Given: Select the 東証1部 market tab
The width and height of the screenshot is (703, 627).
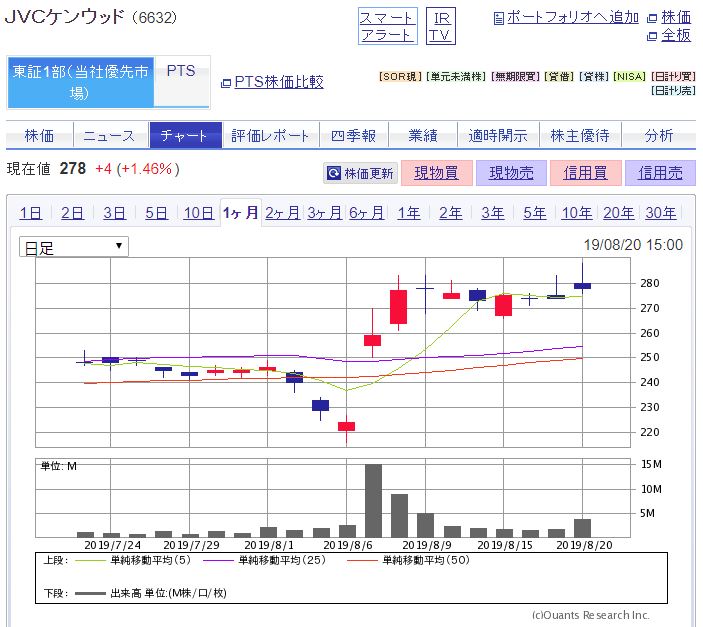Looking at the screenshot, I should tap(81, 83).
